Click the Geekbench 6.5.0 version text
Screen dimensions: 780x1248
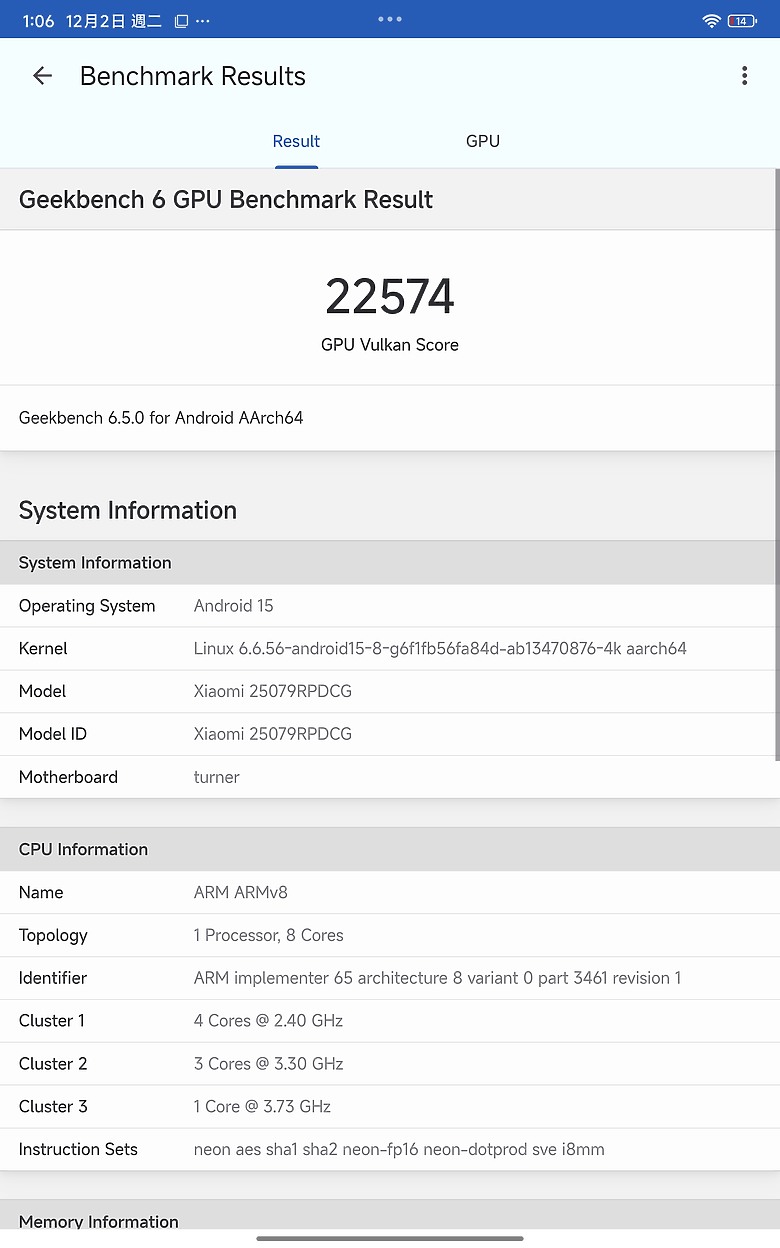(161, 417)
